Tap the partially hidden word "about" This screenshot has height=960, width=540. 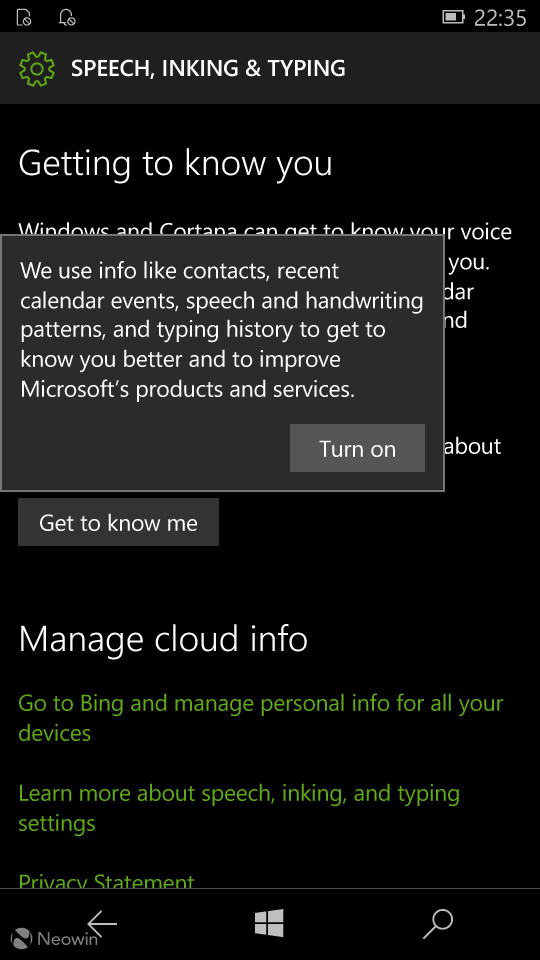pos(473,446)
